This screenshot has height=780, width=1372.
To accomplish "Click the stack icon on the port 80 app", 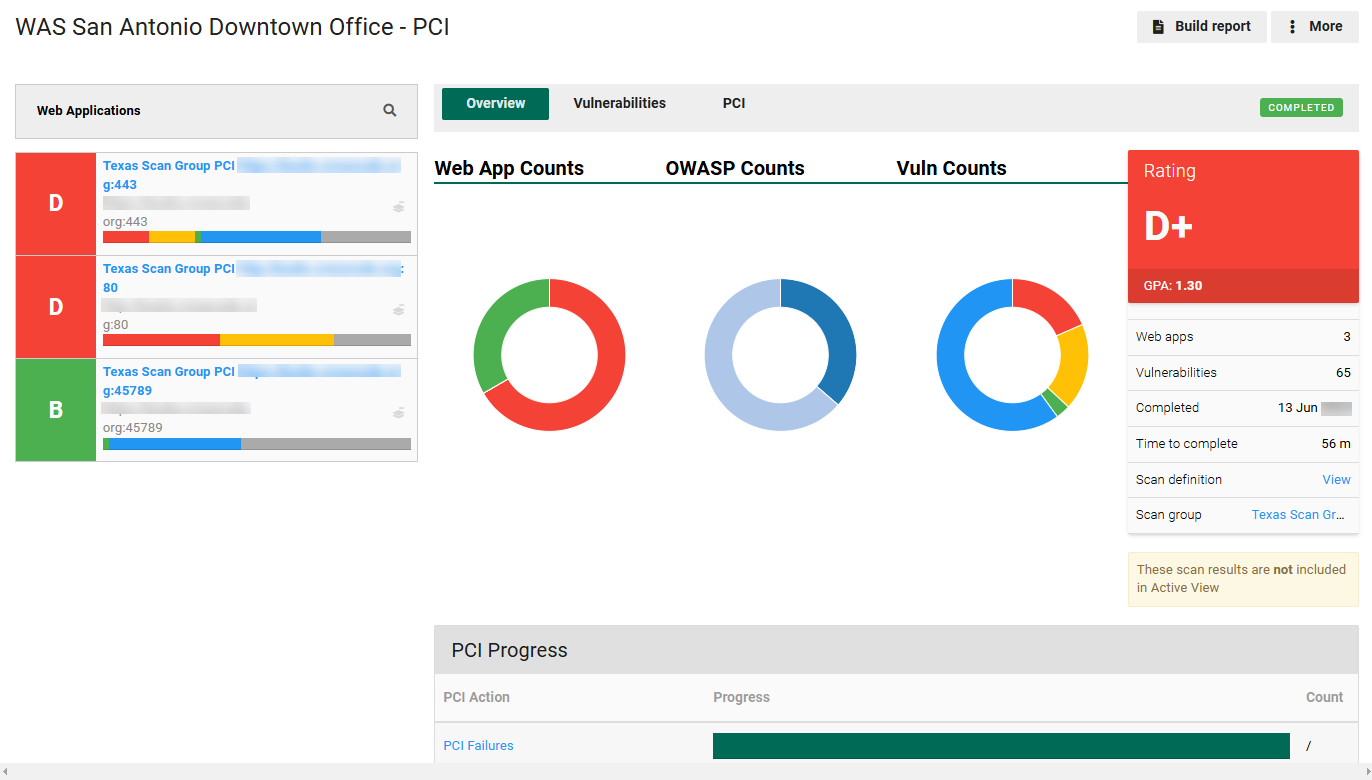I will coord(399,310).
